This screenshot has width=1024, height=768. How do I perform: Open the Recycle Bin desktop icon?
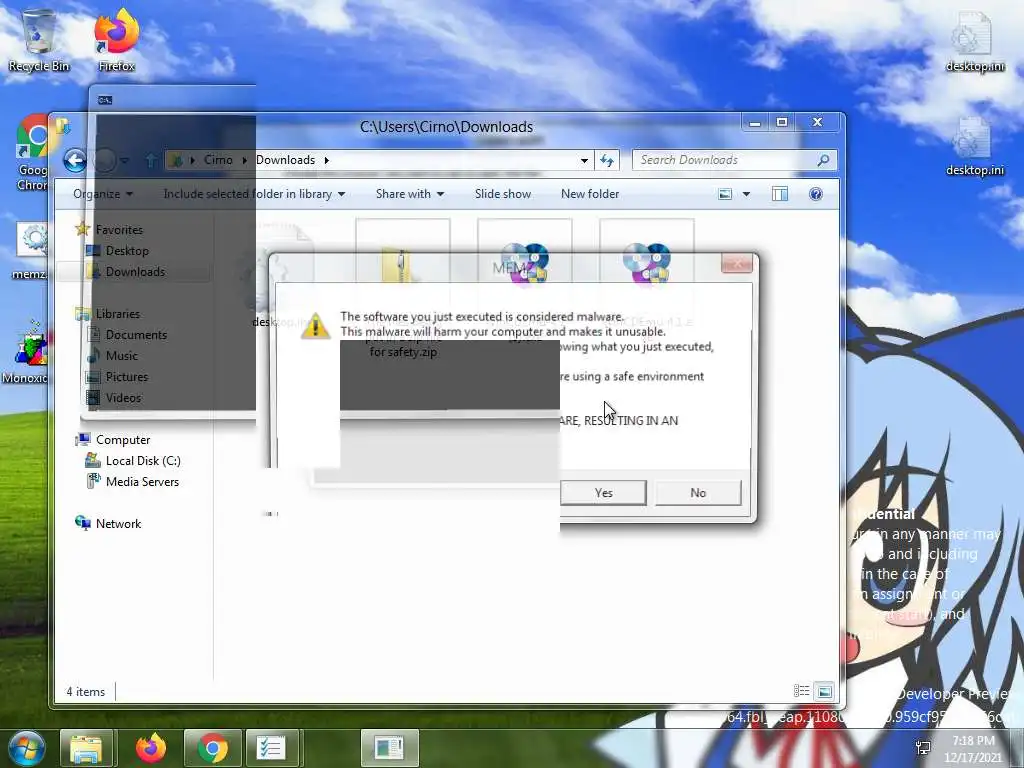39,39
